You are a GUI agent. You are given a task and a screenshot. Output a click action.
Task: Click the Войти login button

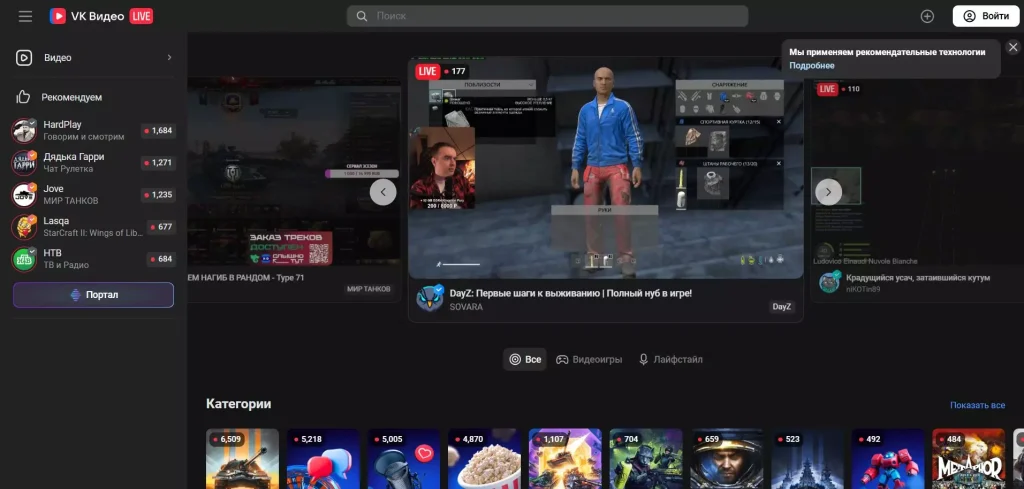point(983,16)
